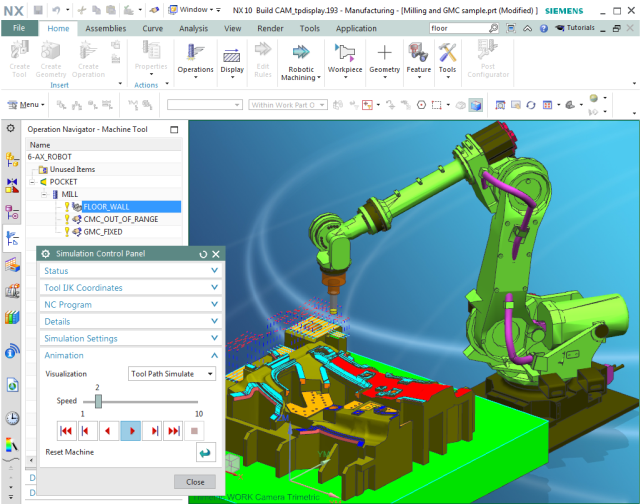Stop the simulation
The width and height of the screenshot is (641, 504).
(194, 431)
